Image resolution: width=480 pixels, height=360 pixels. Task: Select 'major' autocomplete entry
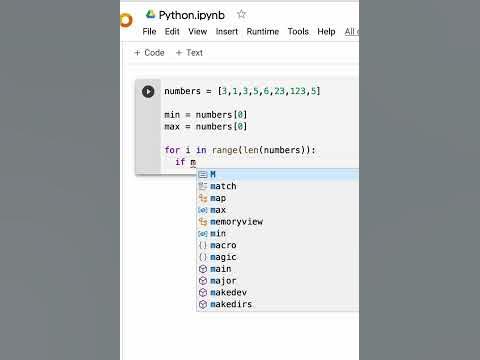[278, 281]
